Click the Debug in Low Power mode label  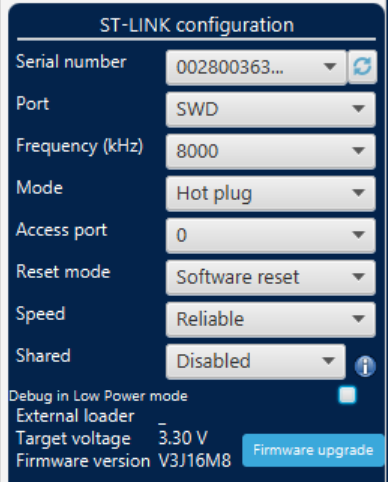click(x=98, y=396)
